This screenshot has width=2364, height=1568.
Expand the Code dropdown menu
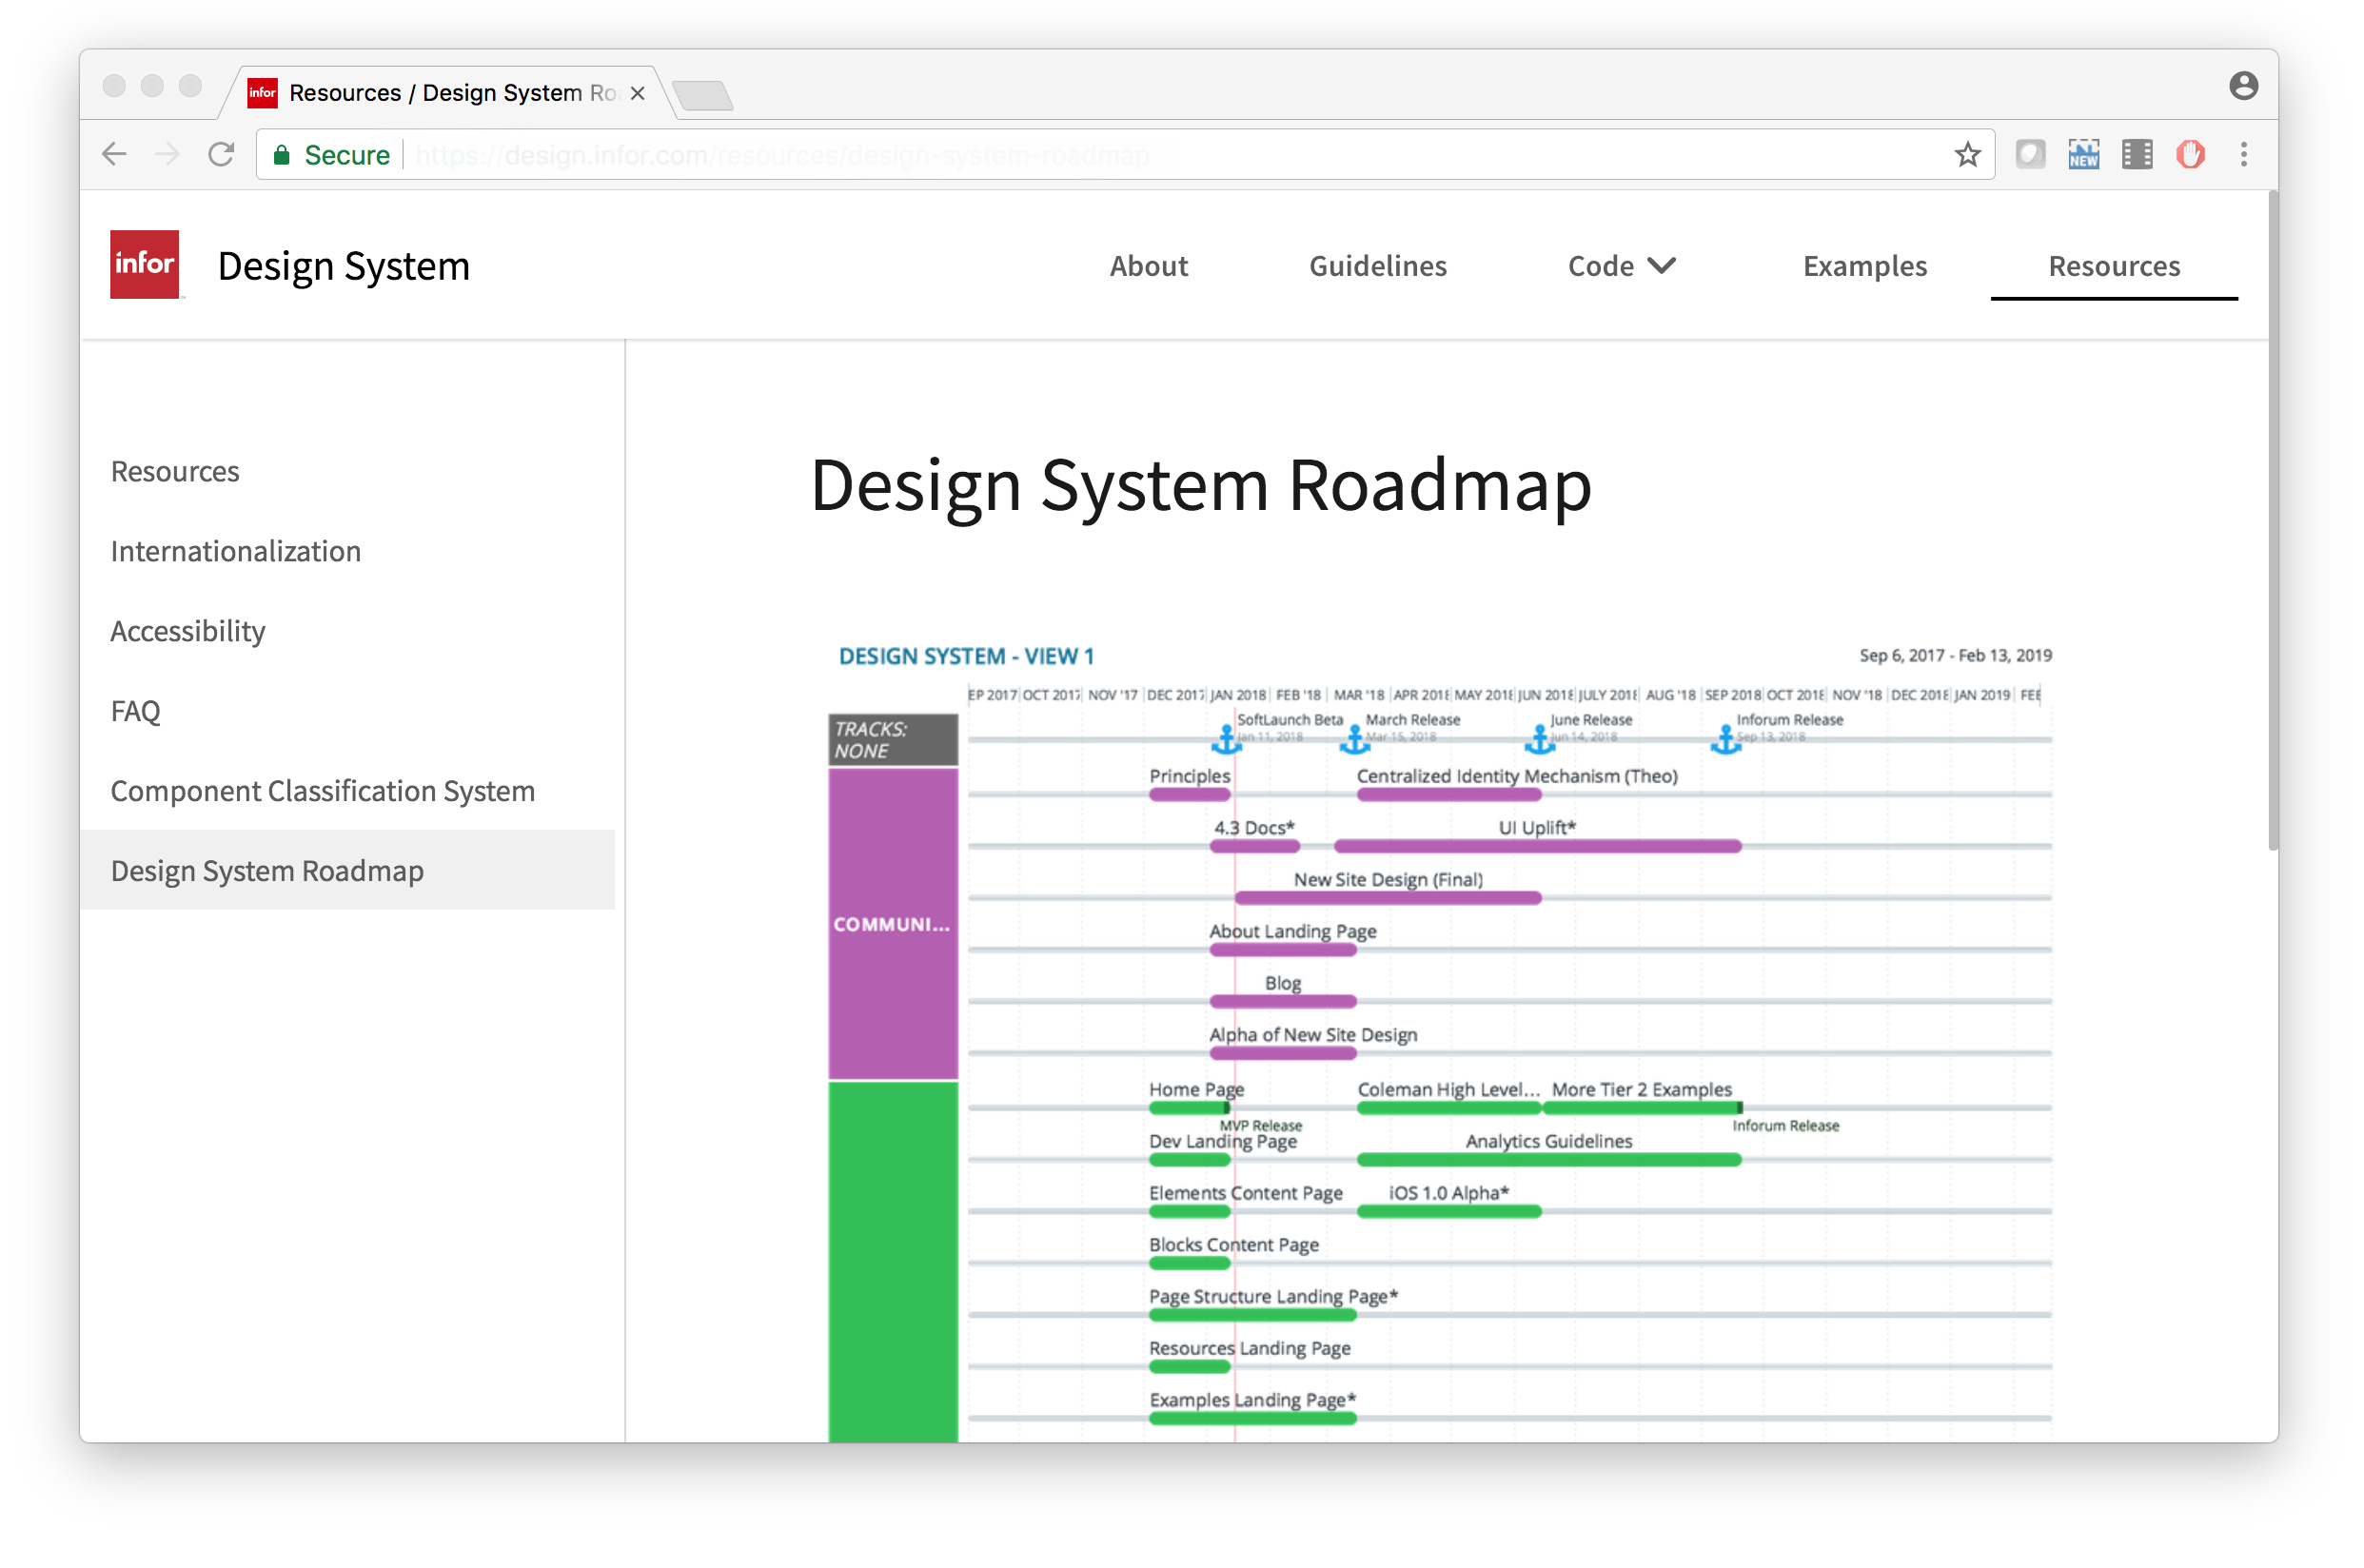pos(1621,266)
